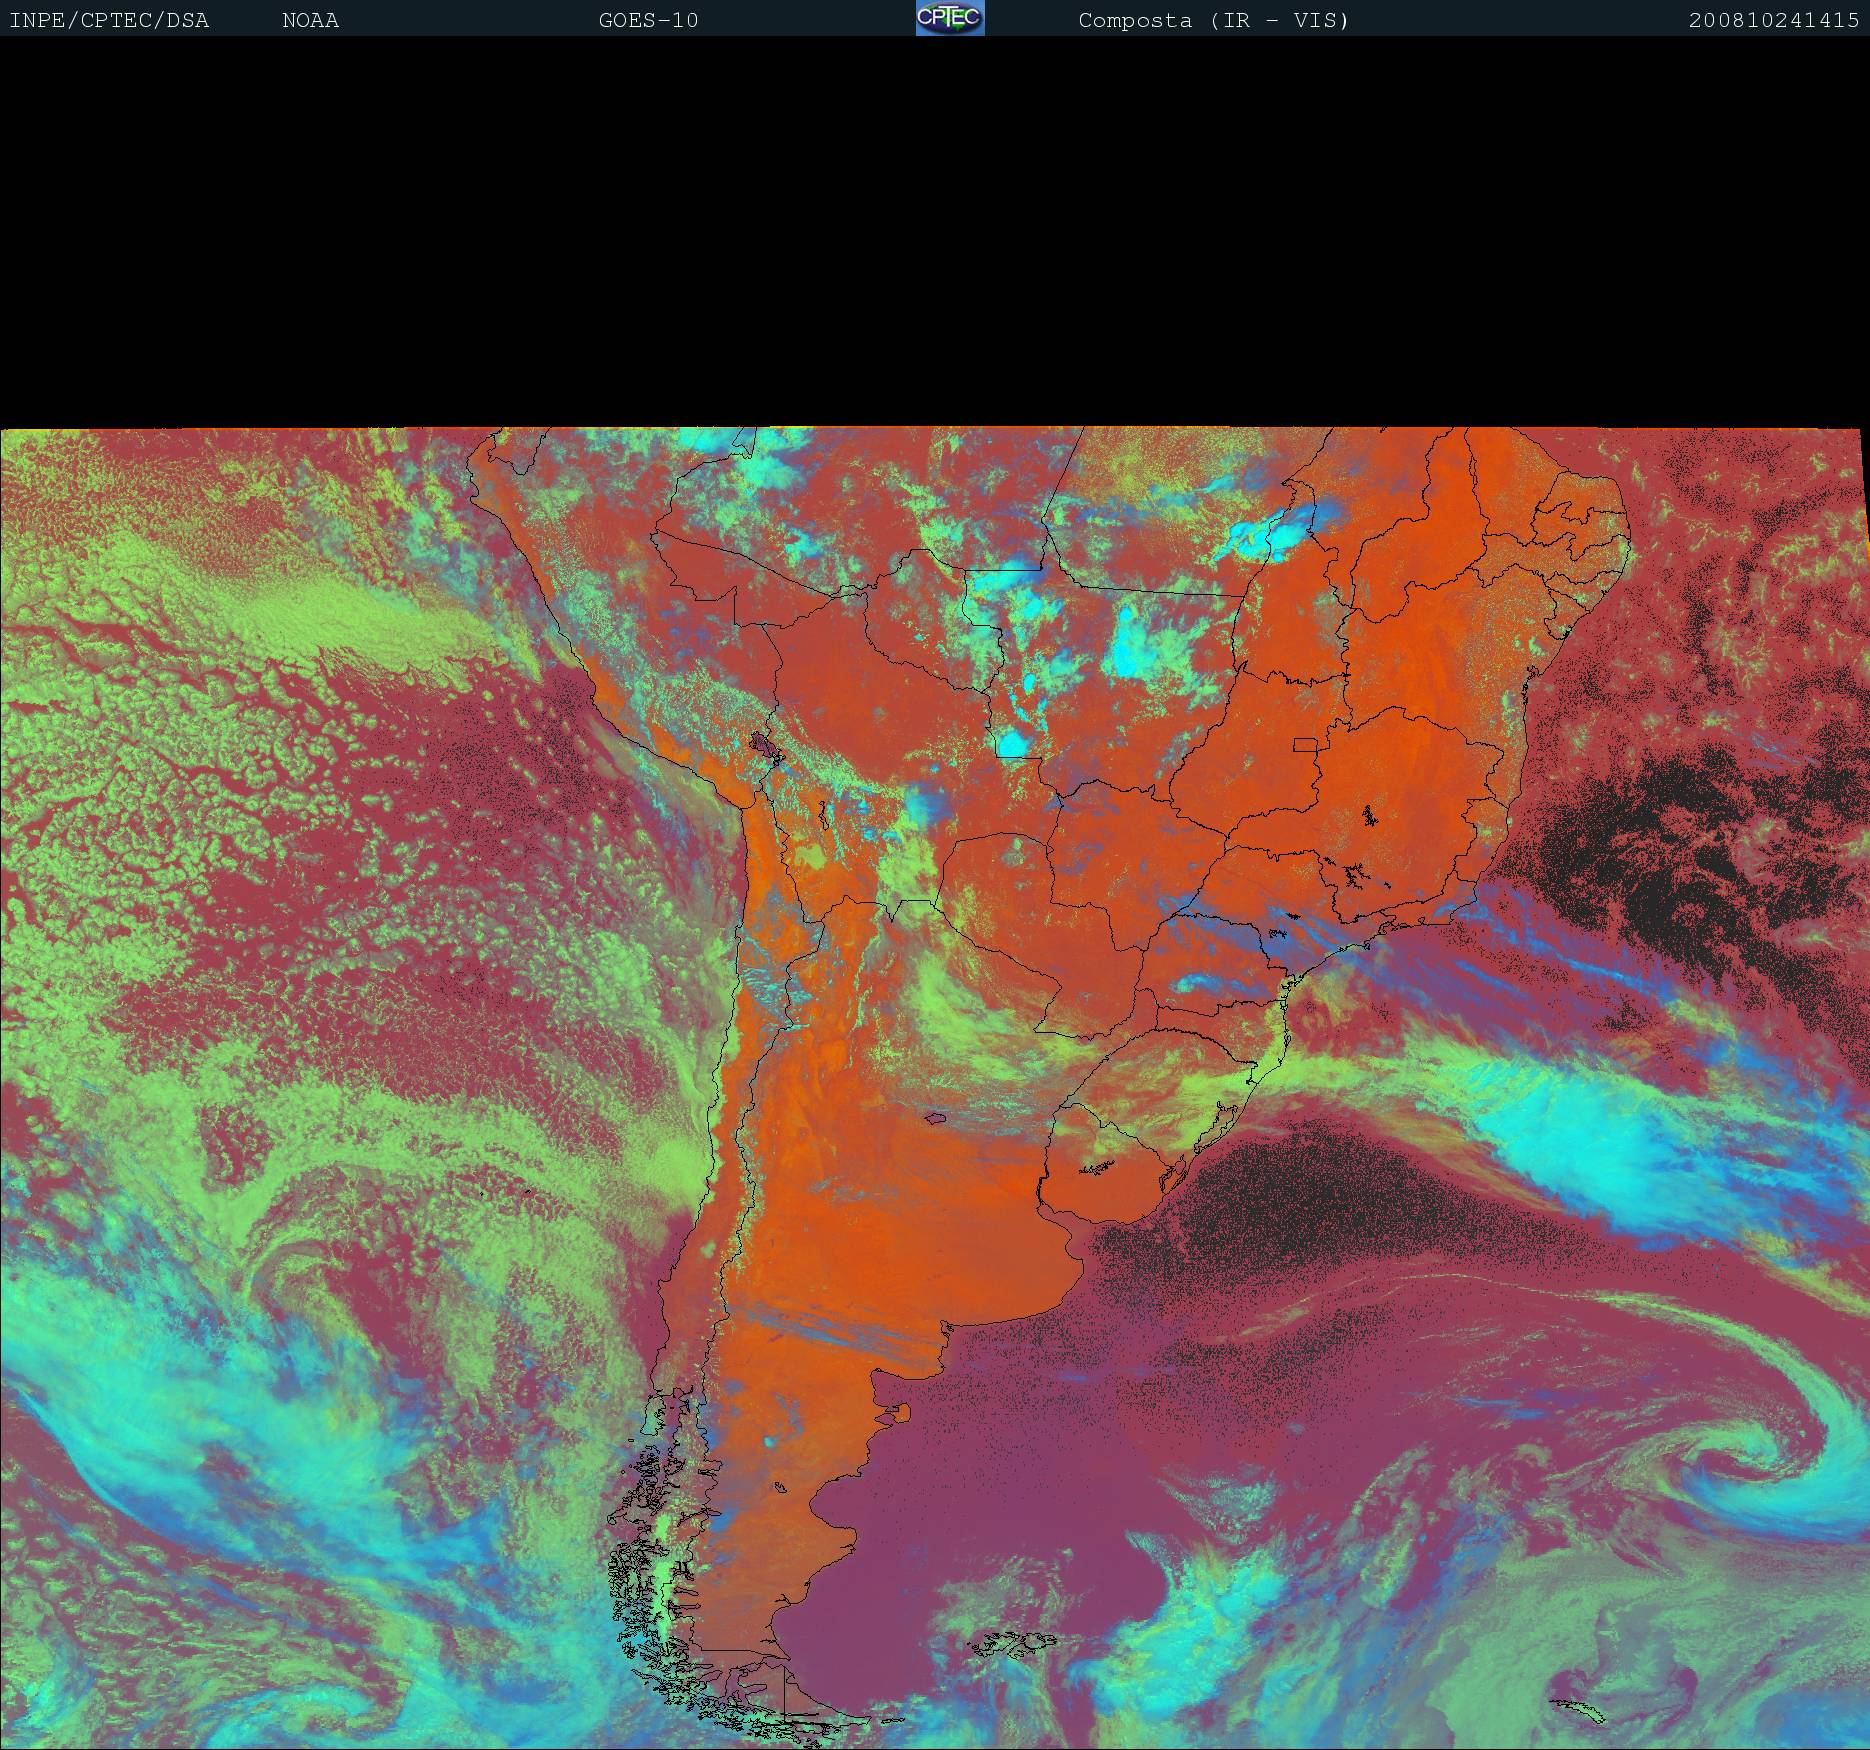The width and height of the screenshot is (1870, 1750).
Task: Click the CPTEC logo in the header
Action: click(x=949, y=18)
